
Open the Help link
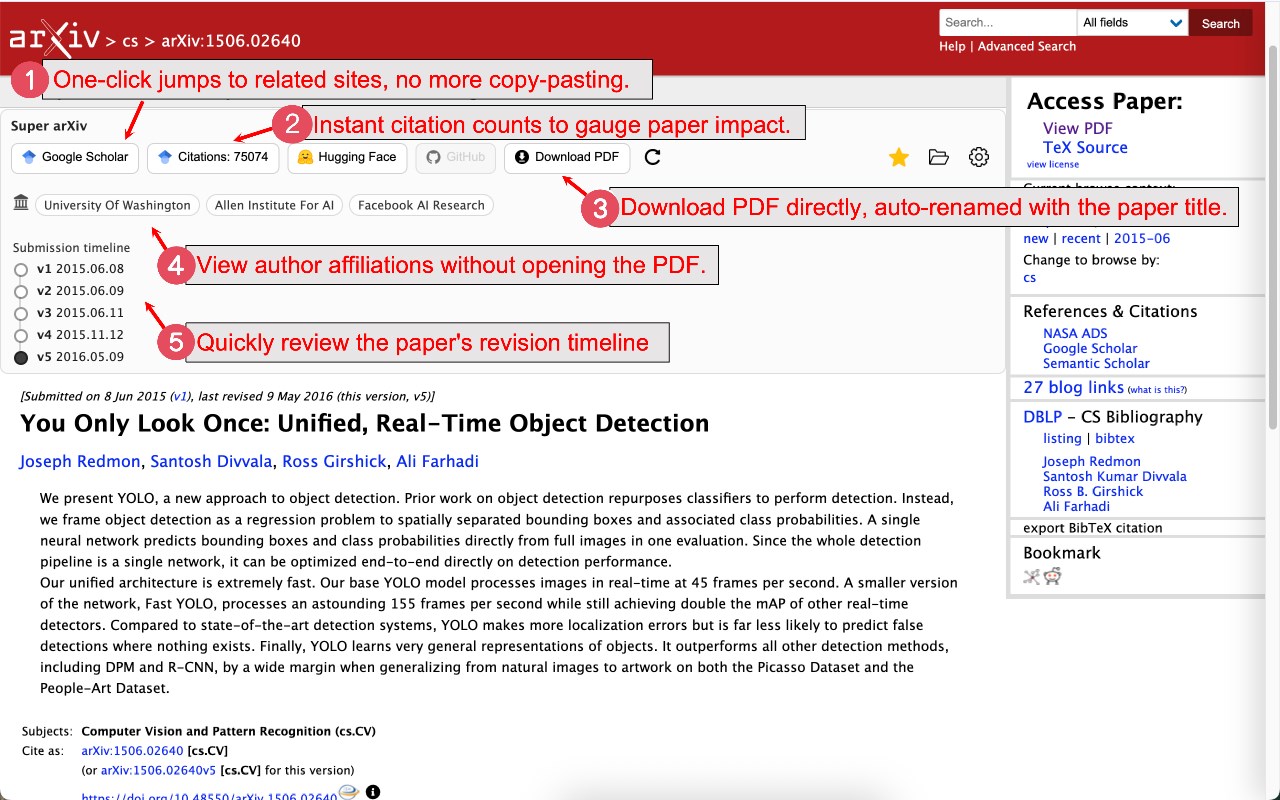pos(952,46)
